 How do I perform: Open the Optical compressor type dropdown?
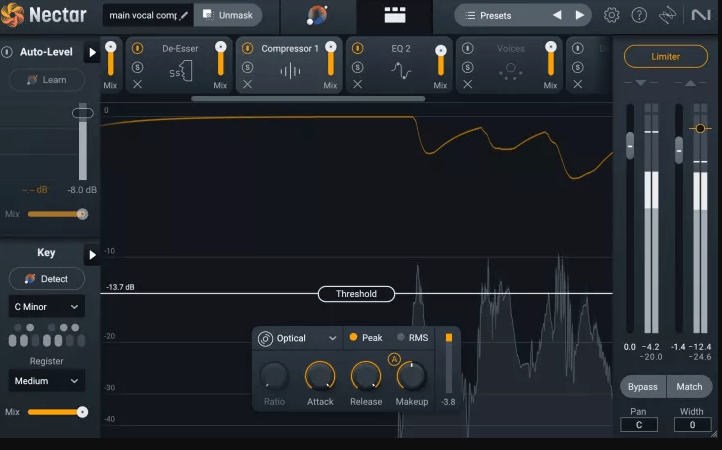299,339
